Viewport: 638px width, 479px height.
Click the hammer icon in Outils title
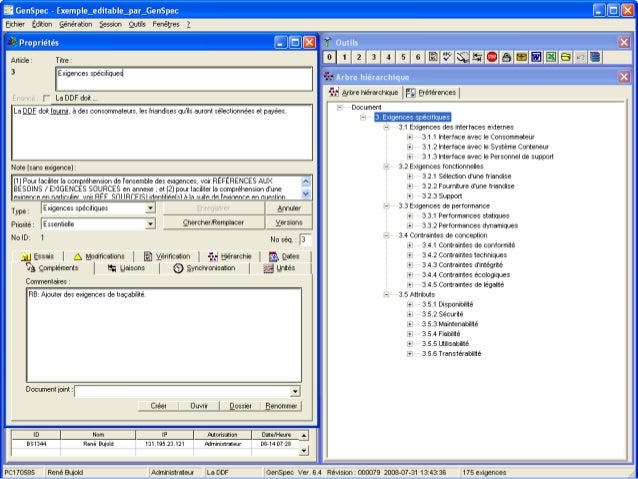coord(328,42)
